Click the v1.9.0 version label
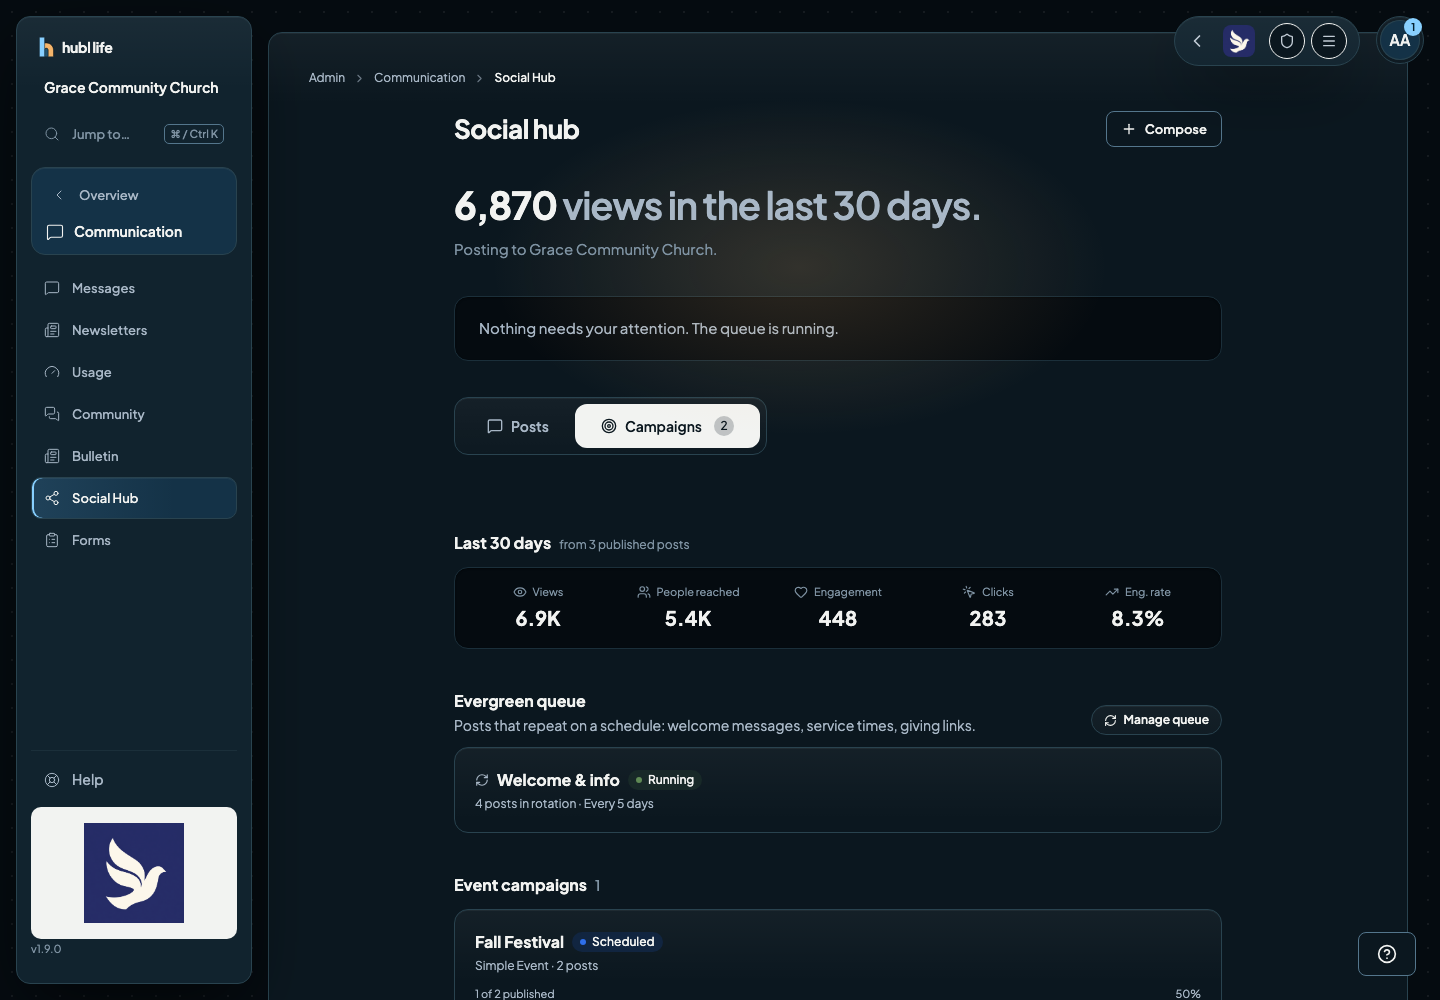 (46, 949)
